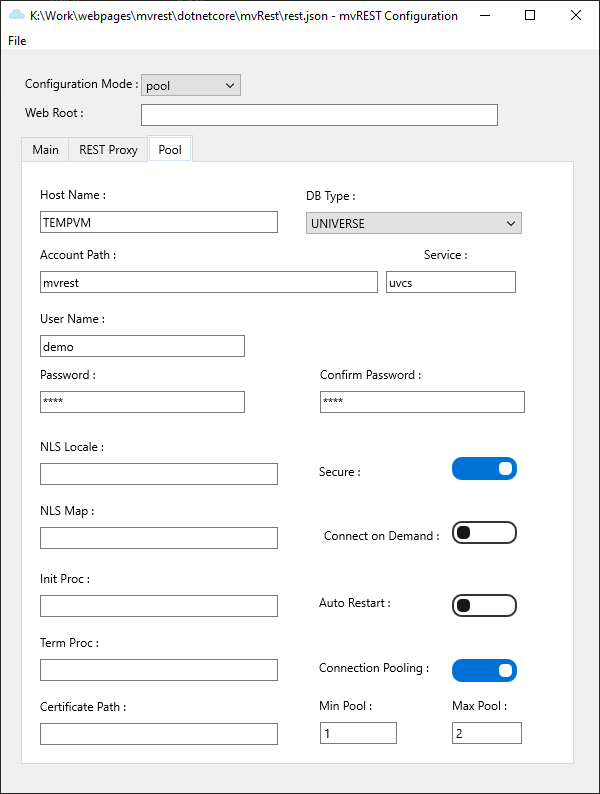The image size is (600, 794).
Task: Open the File menu
Action: tap(17, 41)
